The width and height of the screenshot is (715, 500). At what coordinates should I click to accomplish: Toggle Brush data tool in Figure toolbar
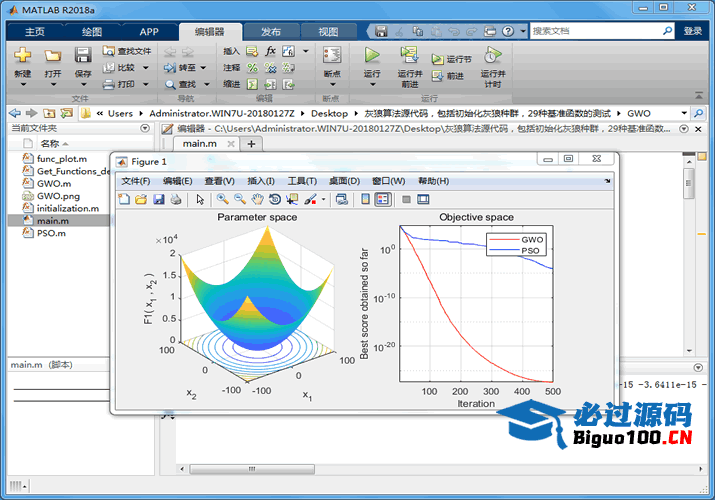point(310,199)
